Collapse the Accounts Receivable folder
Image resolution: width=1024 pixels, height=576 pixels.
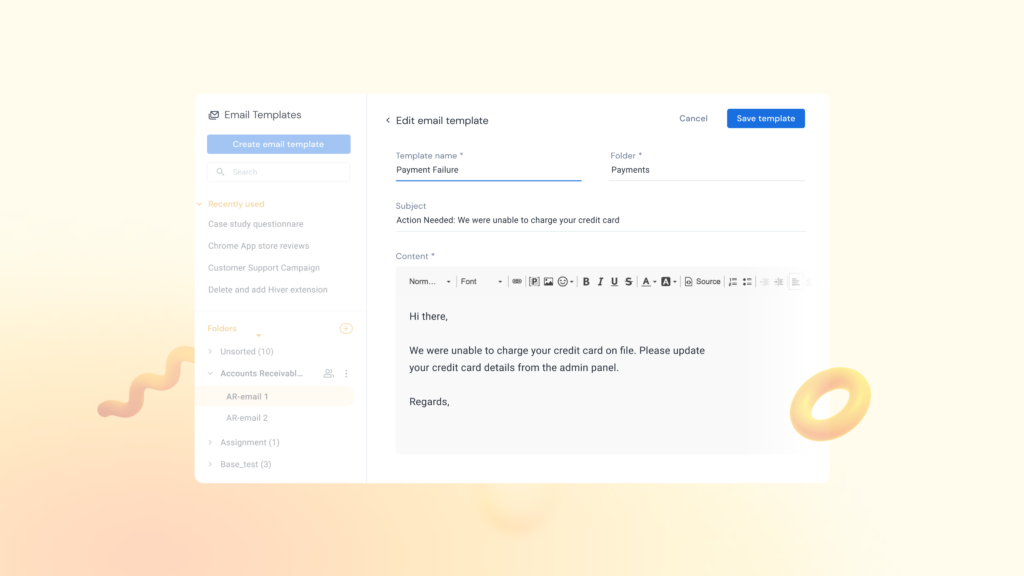point(210,374)
